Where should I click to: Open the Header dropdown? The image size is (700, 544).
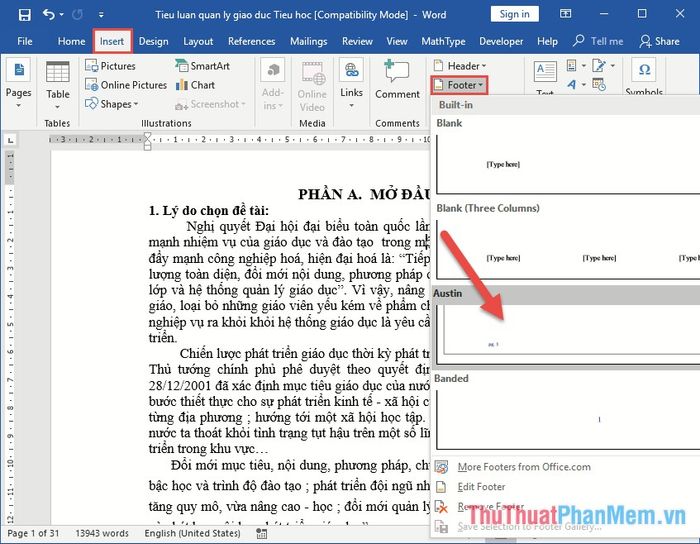click(460, 66)
